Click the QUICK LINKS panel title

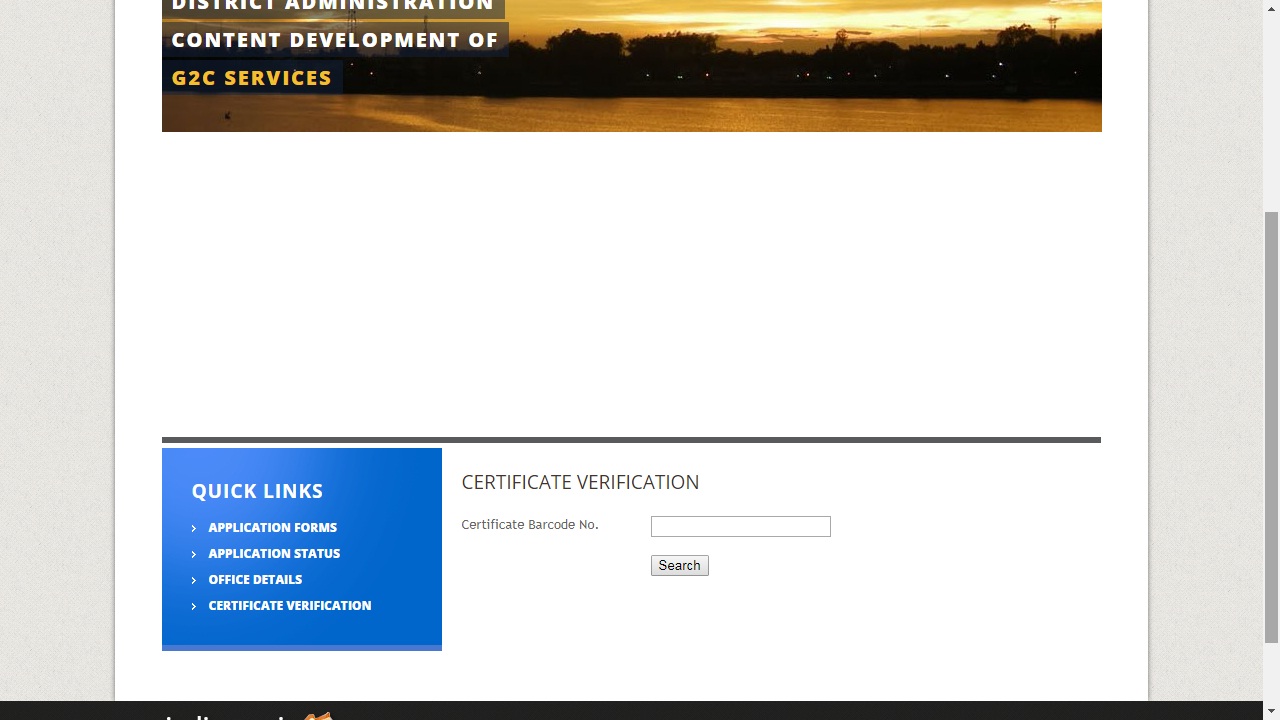tap(257, 491)
